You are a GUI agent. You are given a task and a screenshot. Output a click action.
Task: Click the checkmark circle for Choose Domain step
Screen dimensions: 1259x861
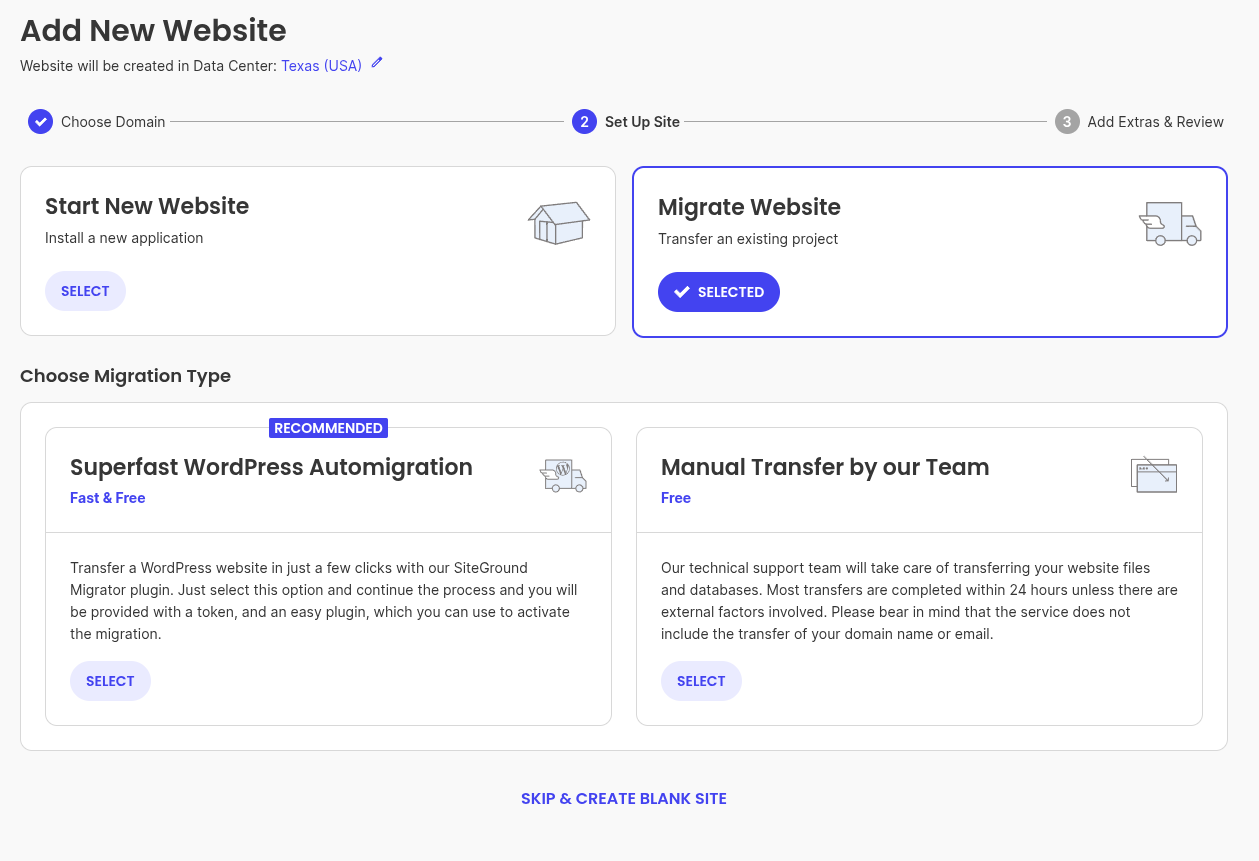(40, 122)
